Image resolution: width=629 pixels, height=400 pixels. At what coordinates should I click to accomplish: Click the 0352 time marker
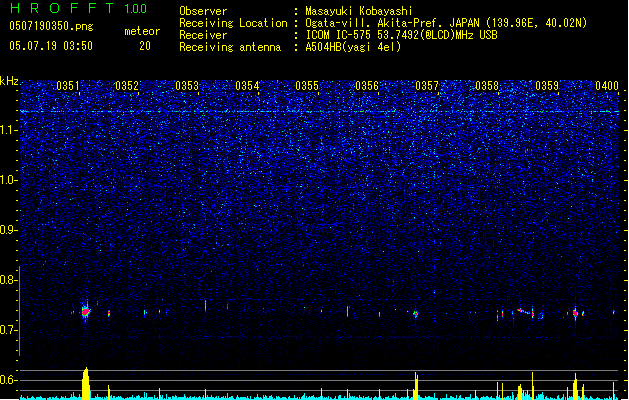127,86
